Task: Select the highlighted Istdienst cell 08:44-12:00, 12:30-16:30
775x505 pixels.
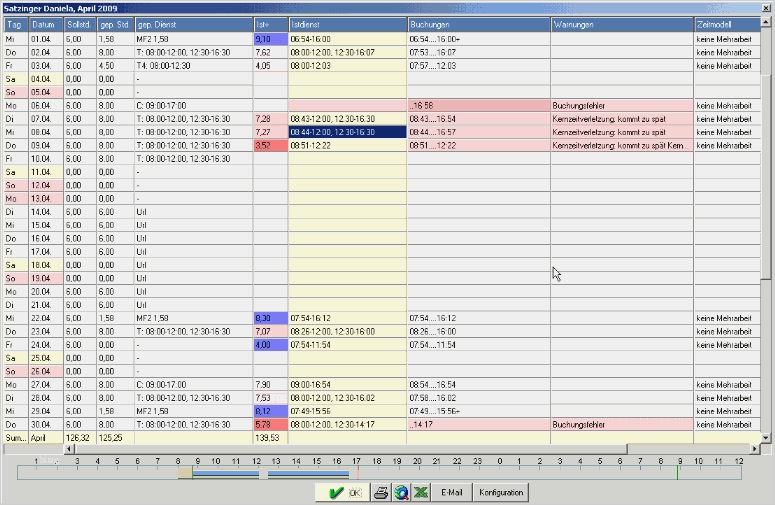Action: 347,132
